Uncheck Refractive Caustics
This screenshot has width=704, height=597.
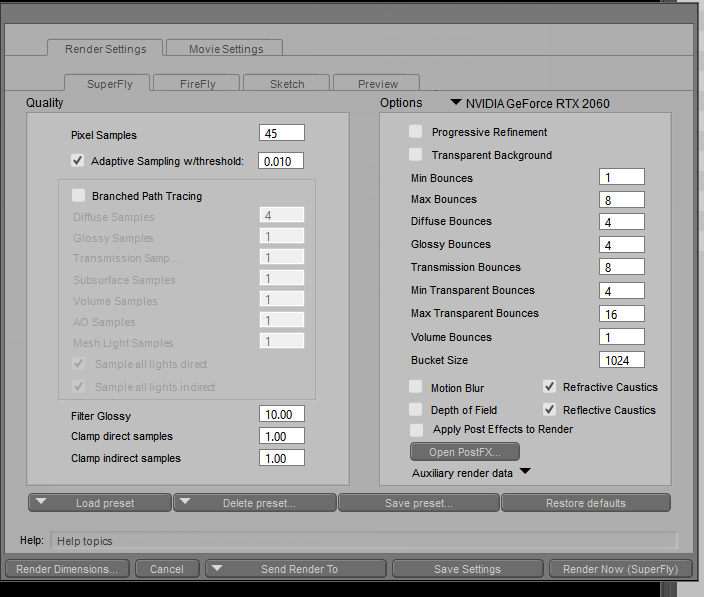[549, 387]
